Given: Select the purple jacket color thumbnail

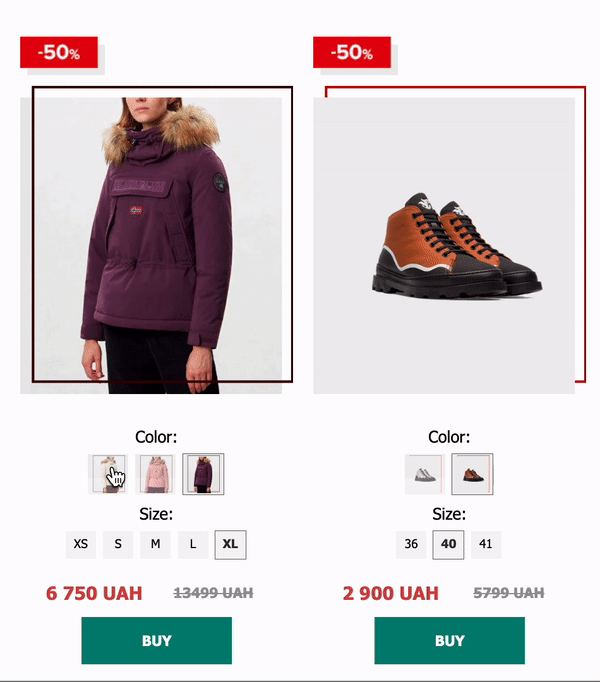Looking at the screenshot, I should (204, 474).
